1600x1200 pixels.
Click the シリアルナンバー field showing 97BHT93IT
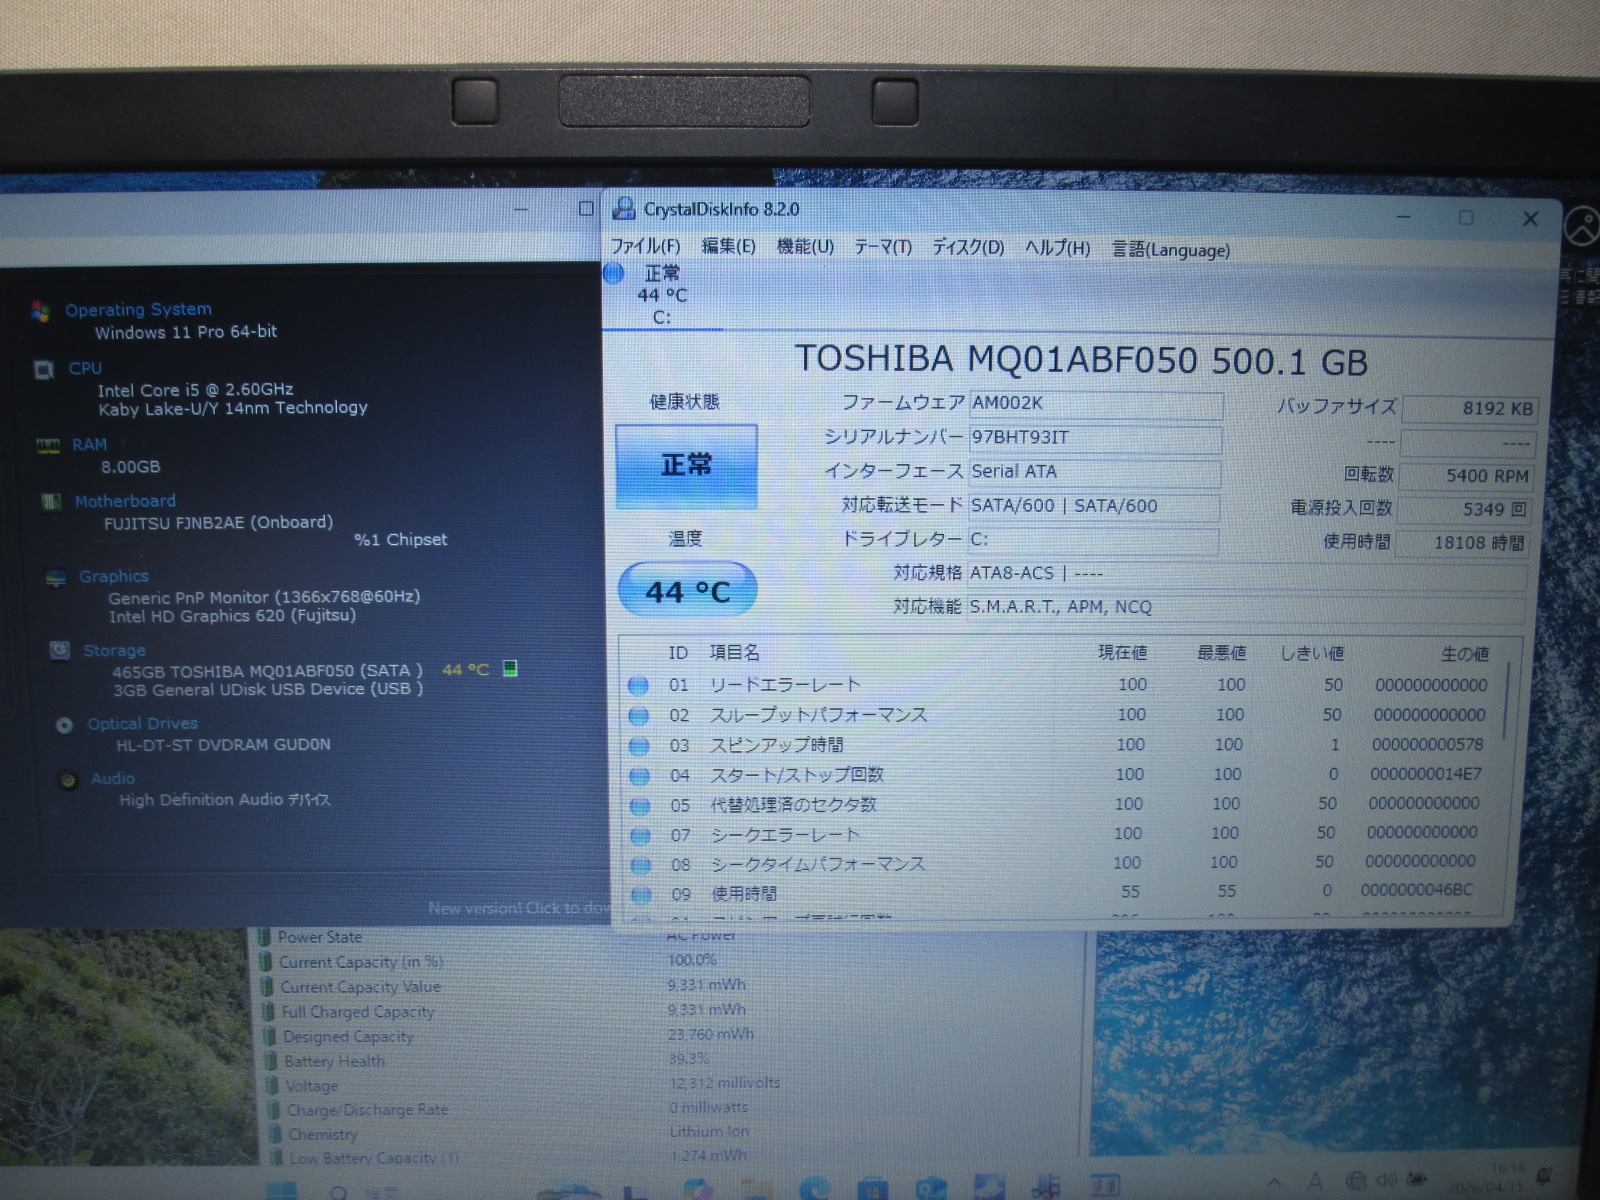[x=1095, y=438]
